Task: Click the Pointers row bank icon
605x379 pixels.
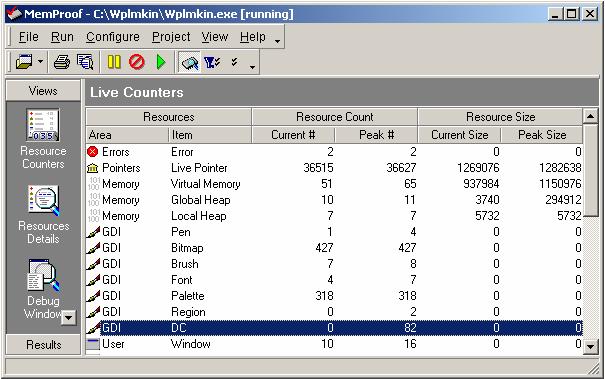Action: coord(93,168)
